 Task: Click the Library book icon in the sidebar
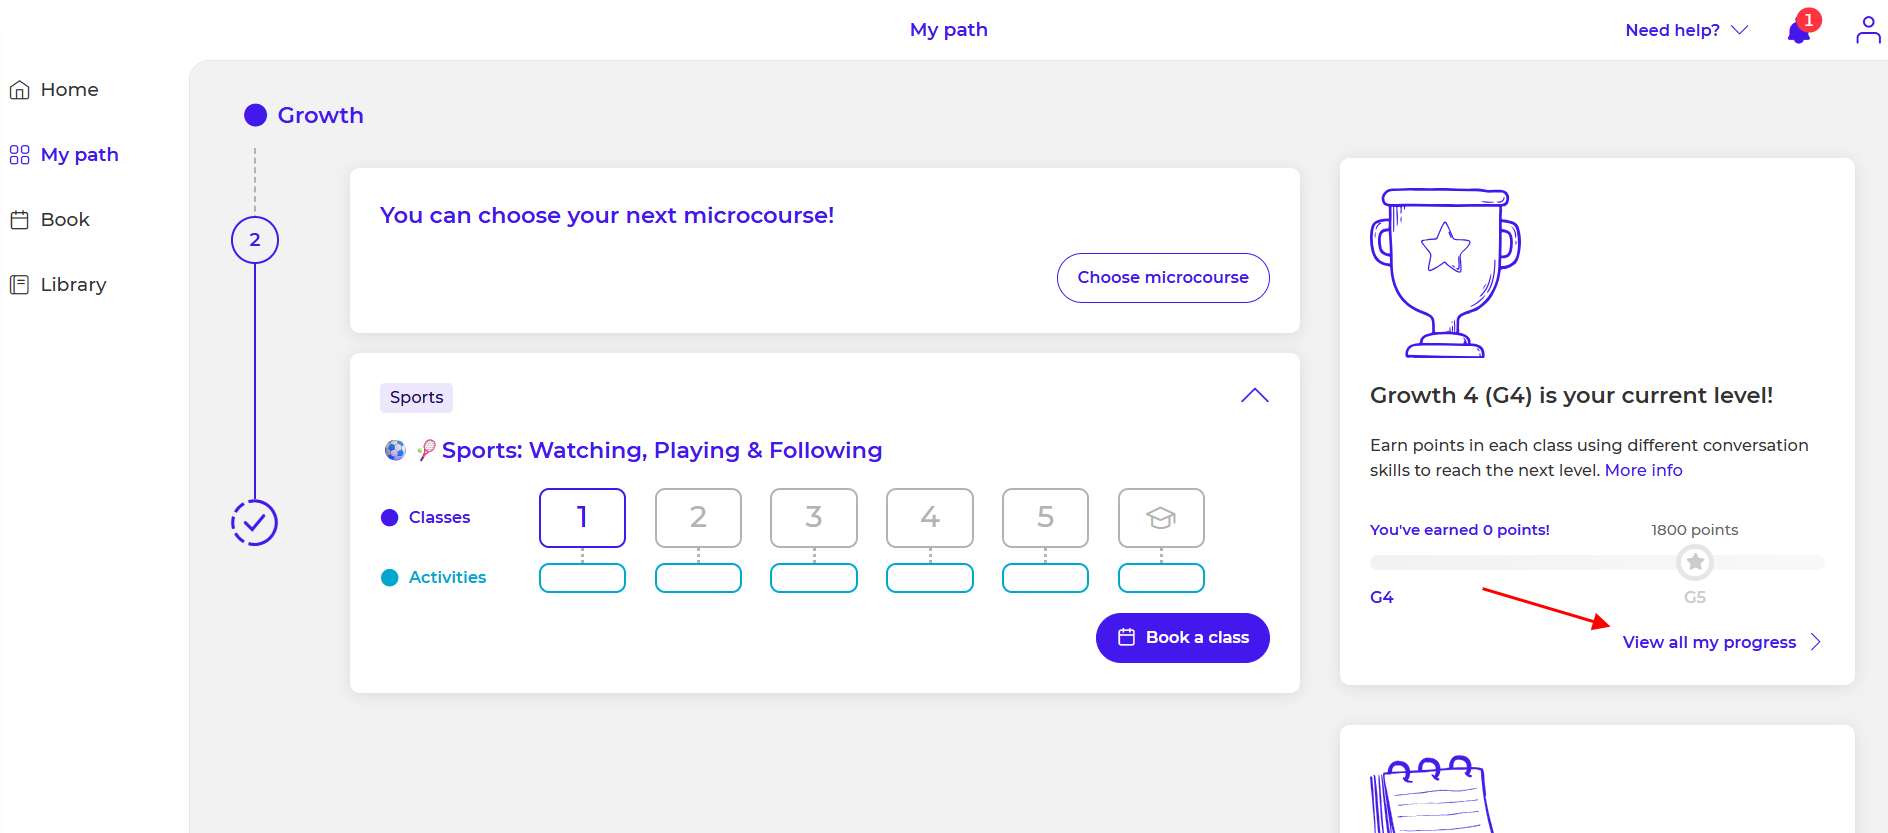(19, 285)
